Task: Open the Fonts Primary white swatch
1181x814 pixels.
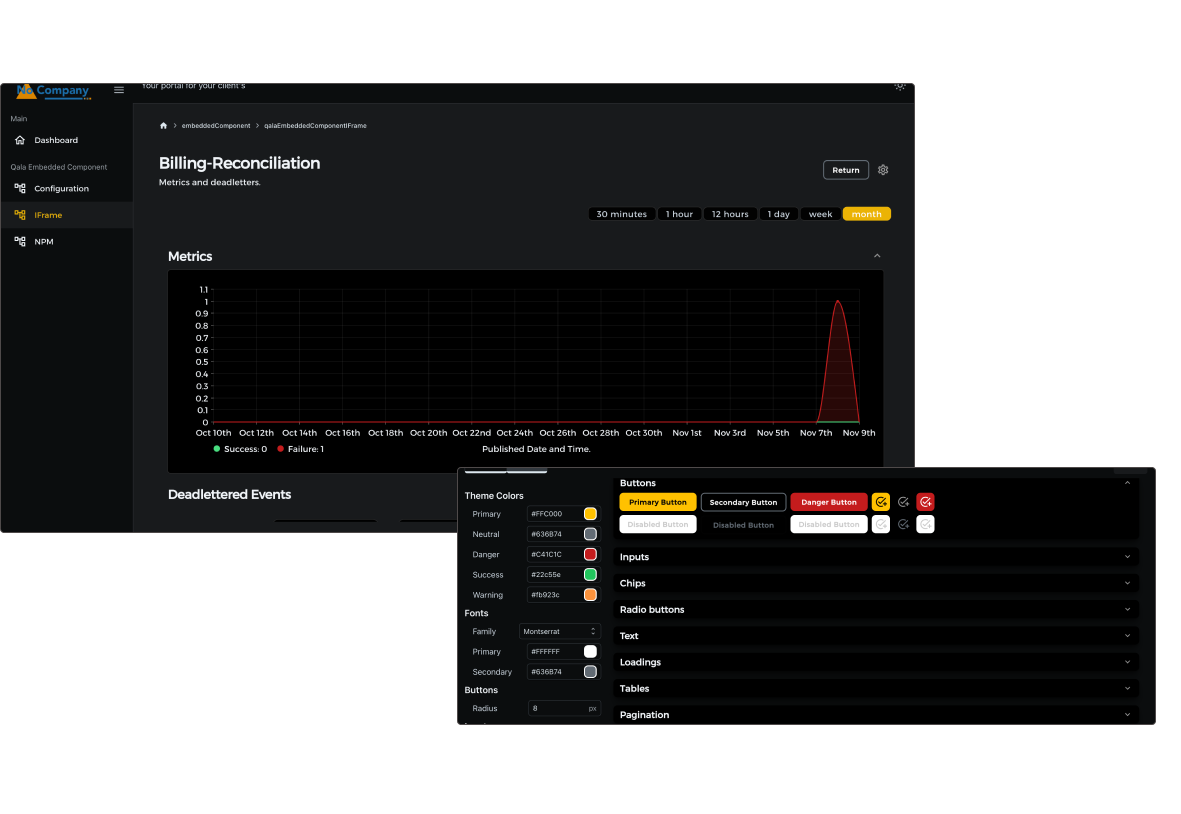Action: pyautogui.click(x=590, y=651)
